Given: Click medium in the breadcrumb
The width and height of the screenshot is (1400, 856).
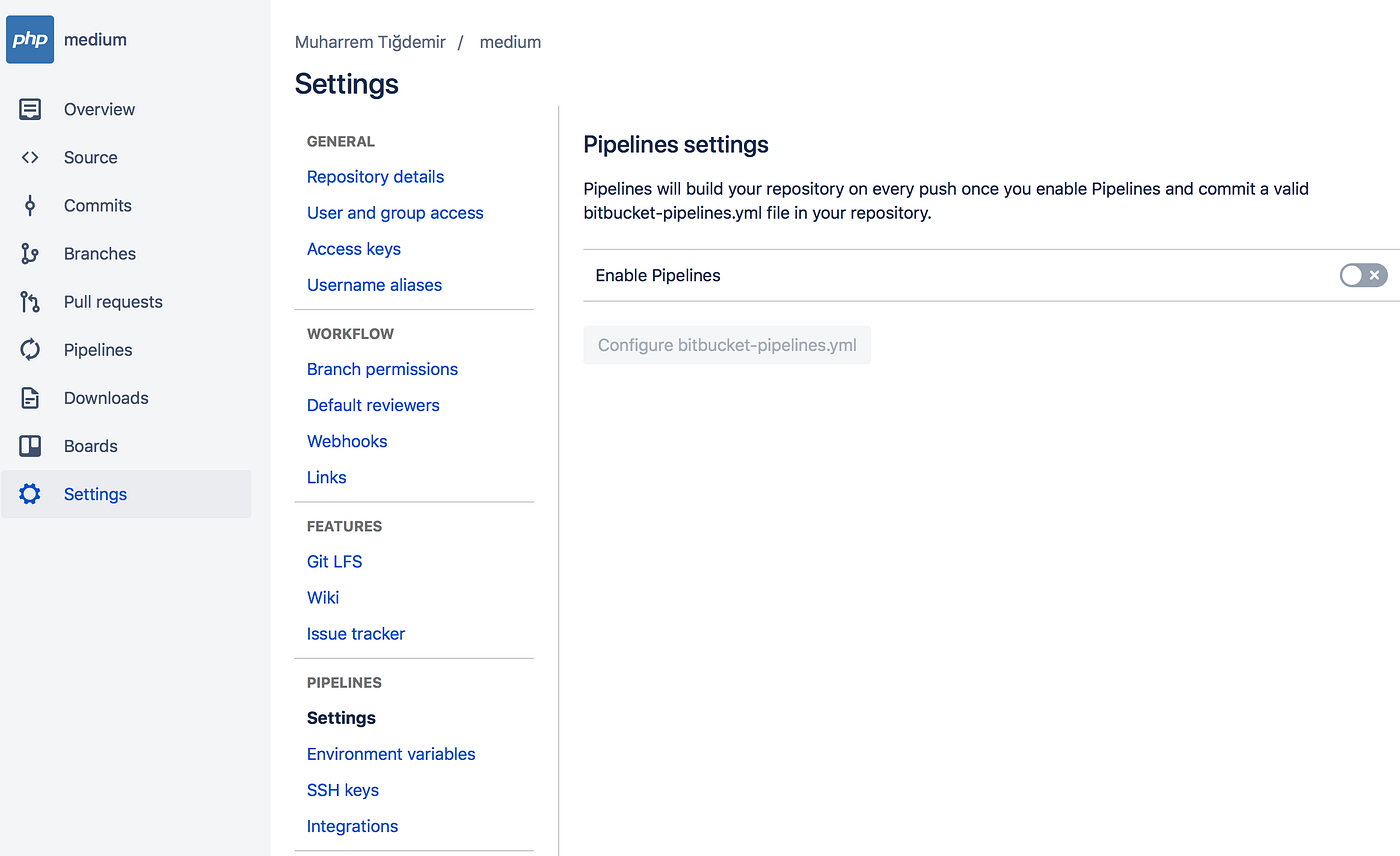Looking at the screenshot, I should click(x=510, y=42).
